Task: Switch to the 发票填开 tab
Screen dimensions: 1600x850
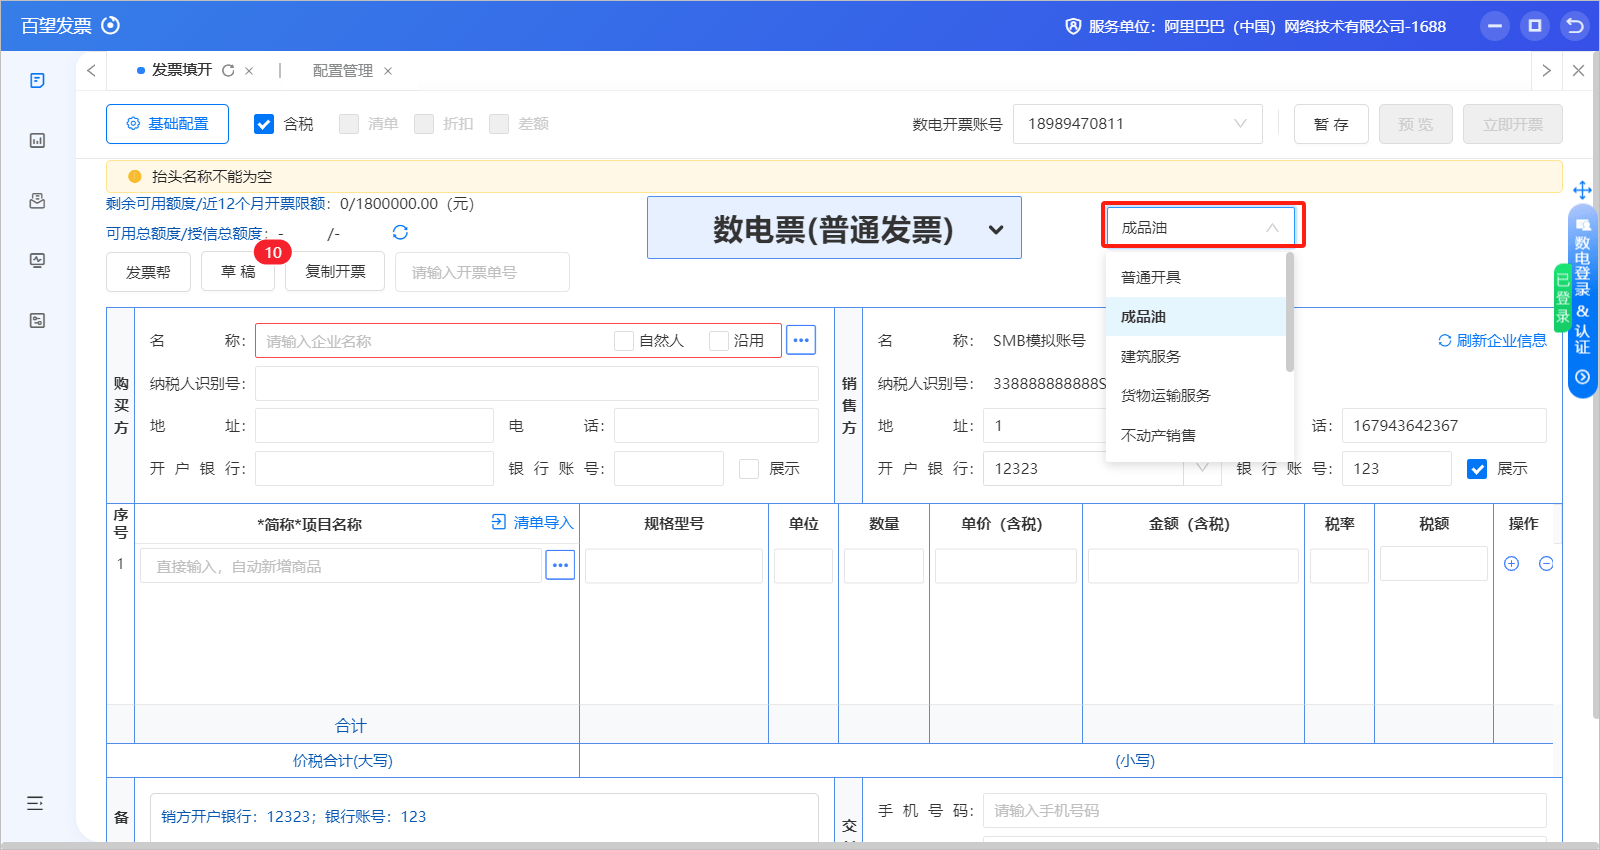Action: [x=182, y=70]
